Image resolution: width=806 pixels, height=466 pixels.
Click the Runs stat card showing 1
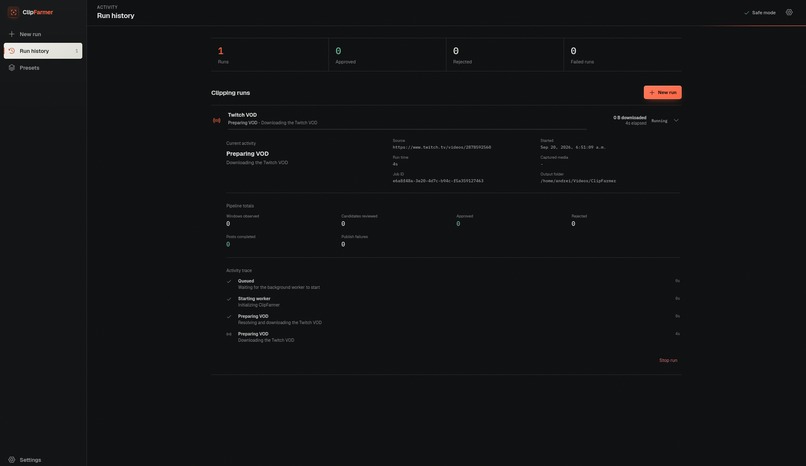[269, 54]
